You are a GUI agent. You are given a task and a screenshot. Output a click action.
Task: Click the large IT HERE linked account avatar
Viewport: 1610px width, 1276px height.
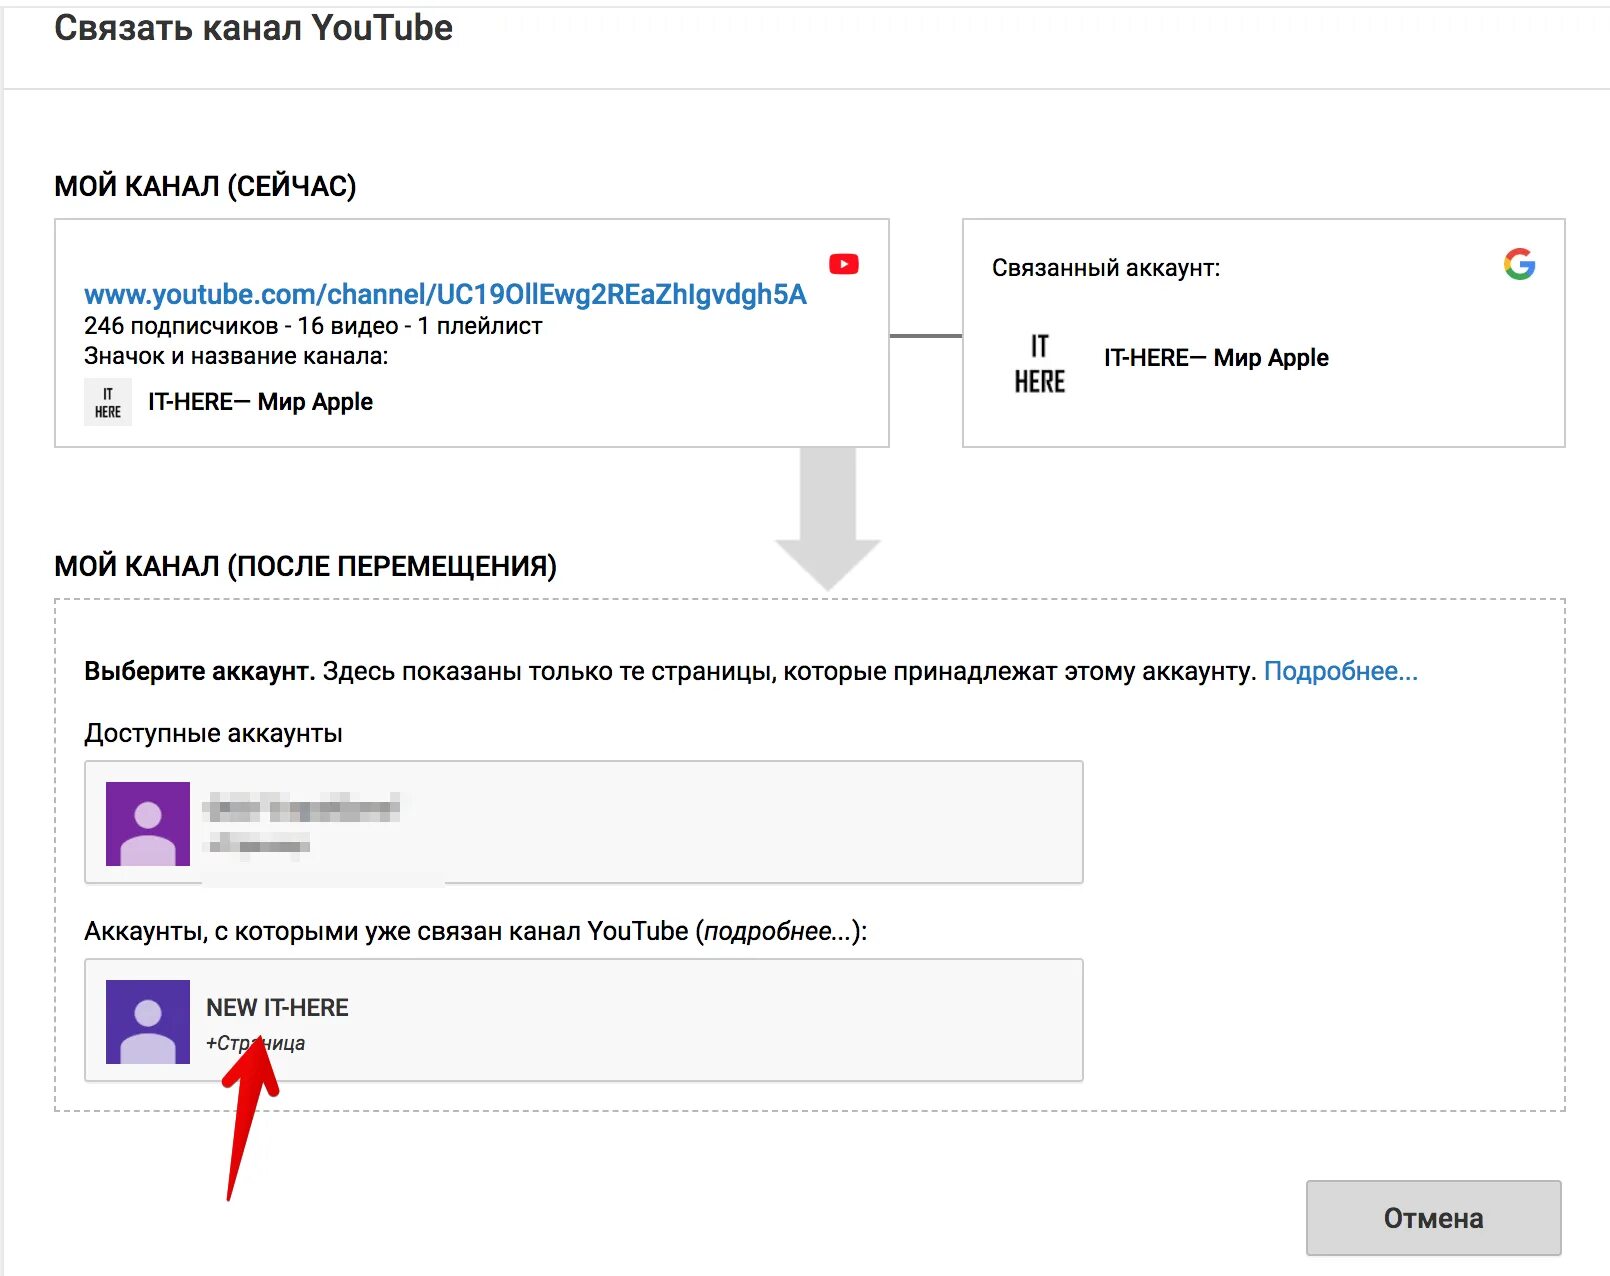tap(1039, 364)
